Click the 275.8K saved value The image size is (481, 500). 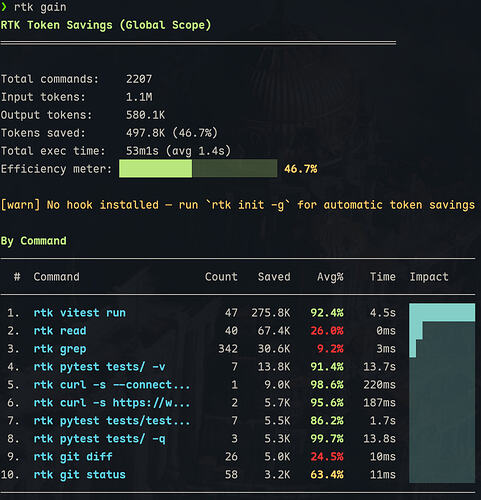pos(271,313)
